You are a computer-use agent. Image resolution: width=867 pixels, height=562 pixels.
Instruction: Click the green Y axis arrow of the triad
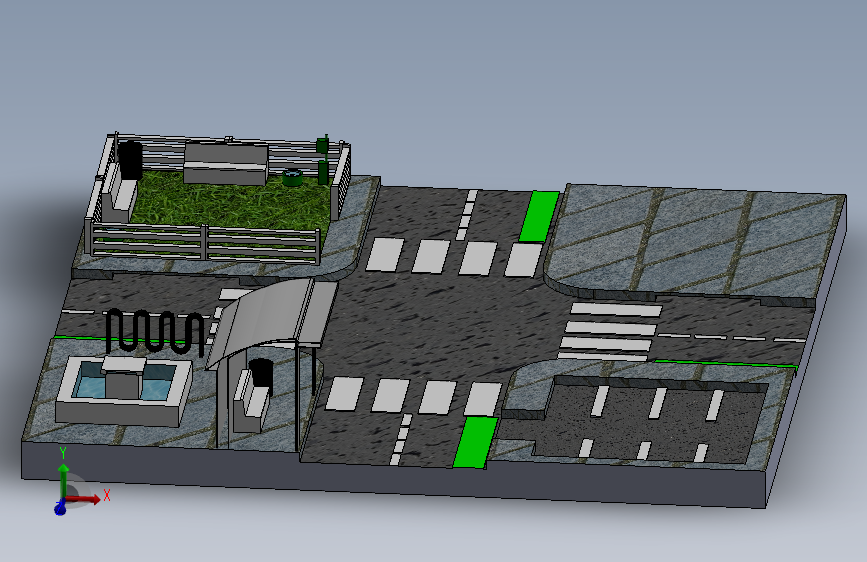tap(64, 480)
